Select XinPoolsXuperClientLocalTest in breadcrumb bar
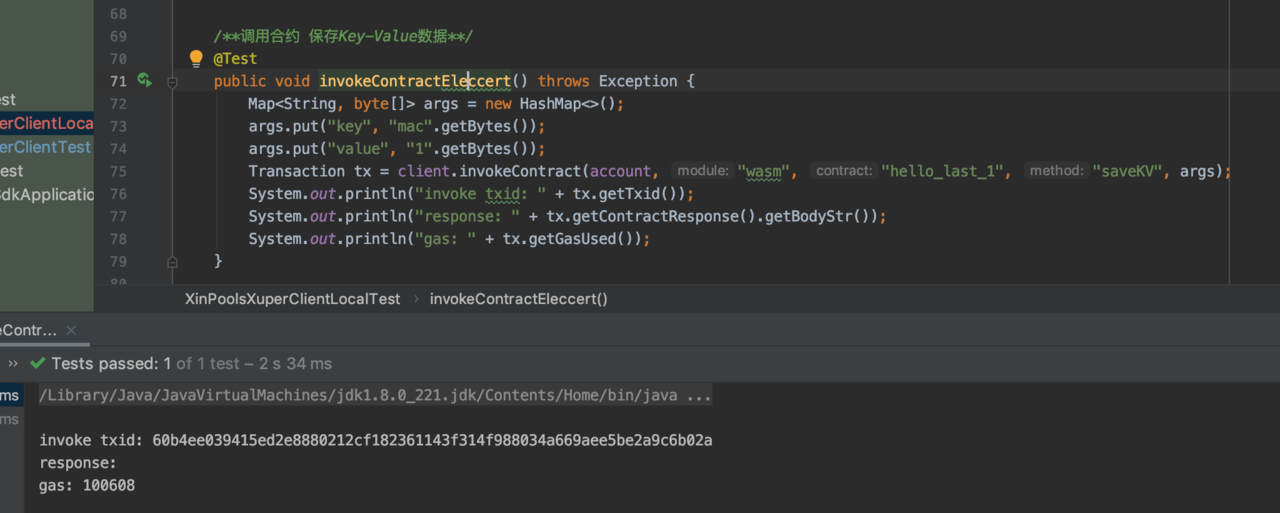The image size is (1280, 513). (292, 298)
